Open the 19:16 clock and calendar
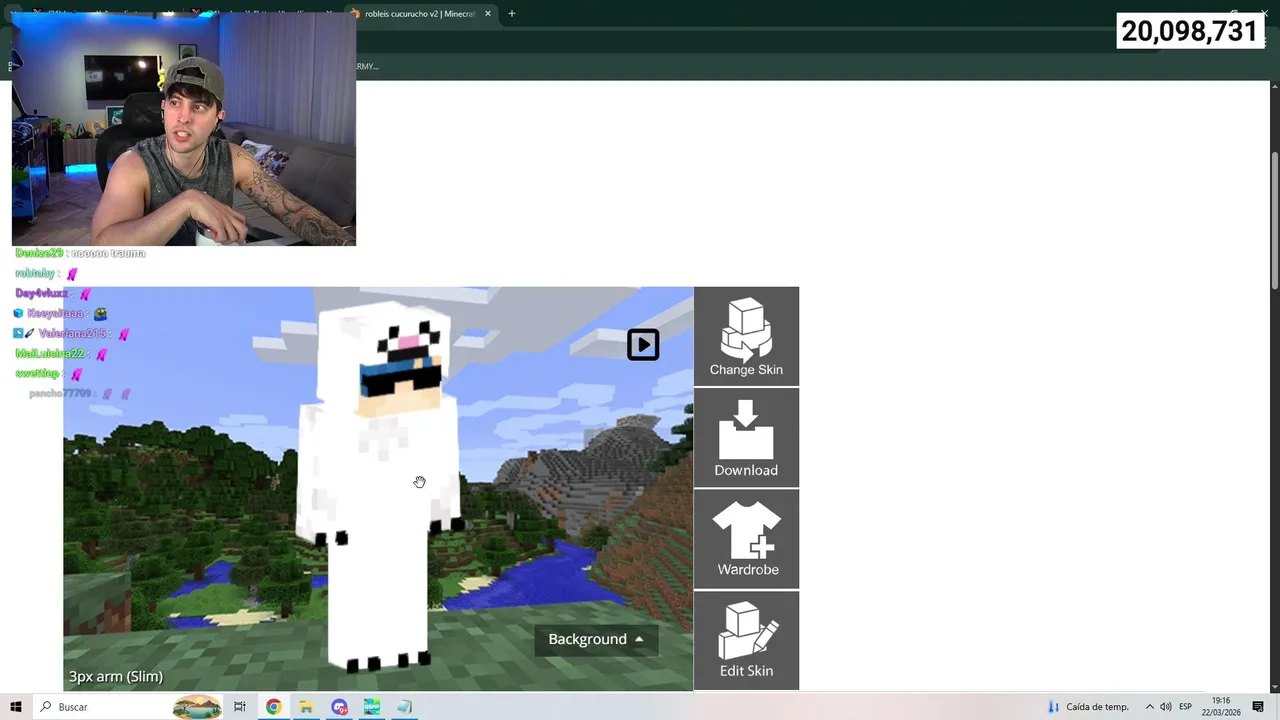The height and width of the screenshot is (720, 1280). [x=1221, y=707]
